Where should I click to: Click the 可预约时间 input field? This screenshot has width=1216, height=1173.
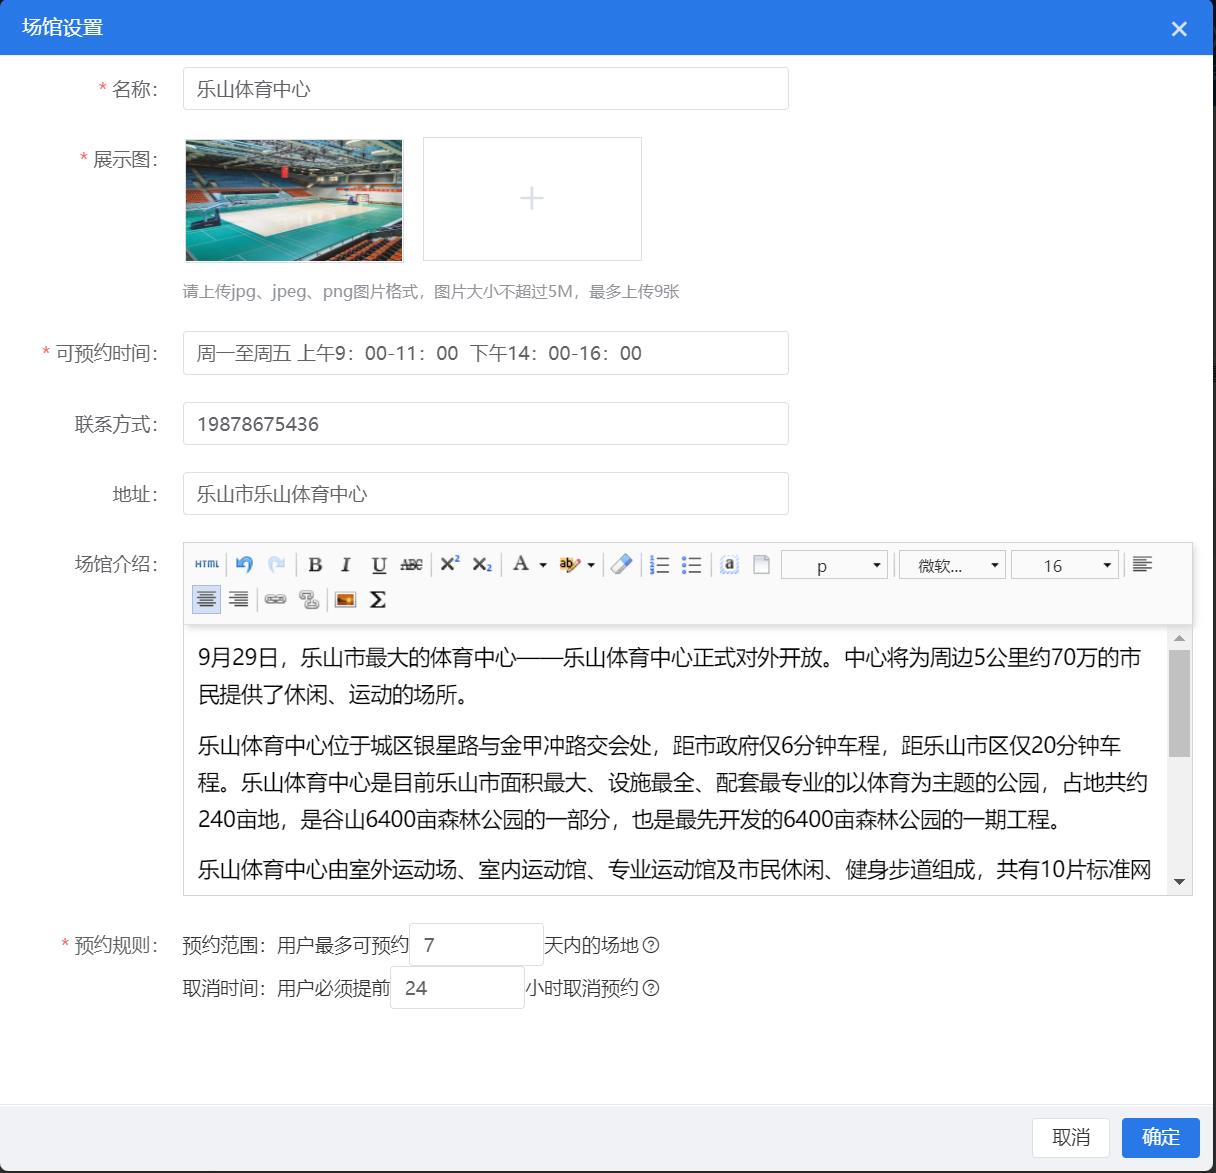tap(485, 353)
